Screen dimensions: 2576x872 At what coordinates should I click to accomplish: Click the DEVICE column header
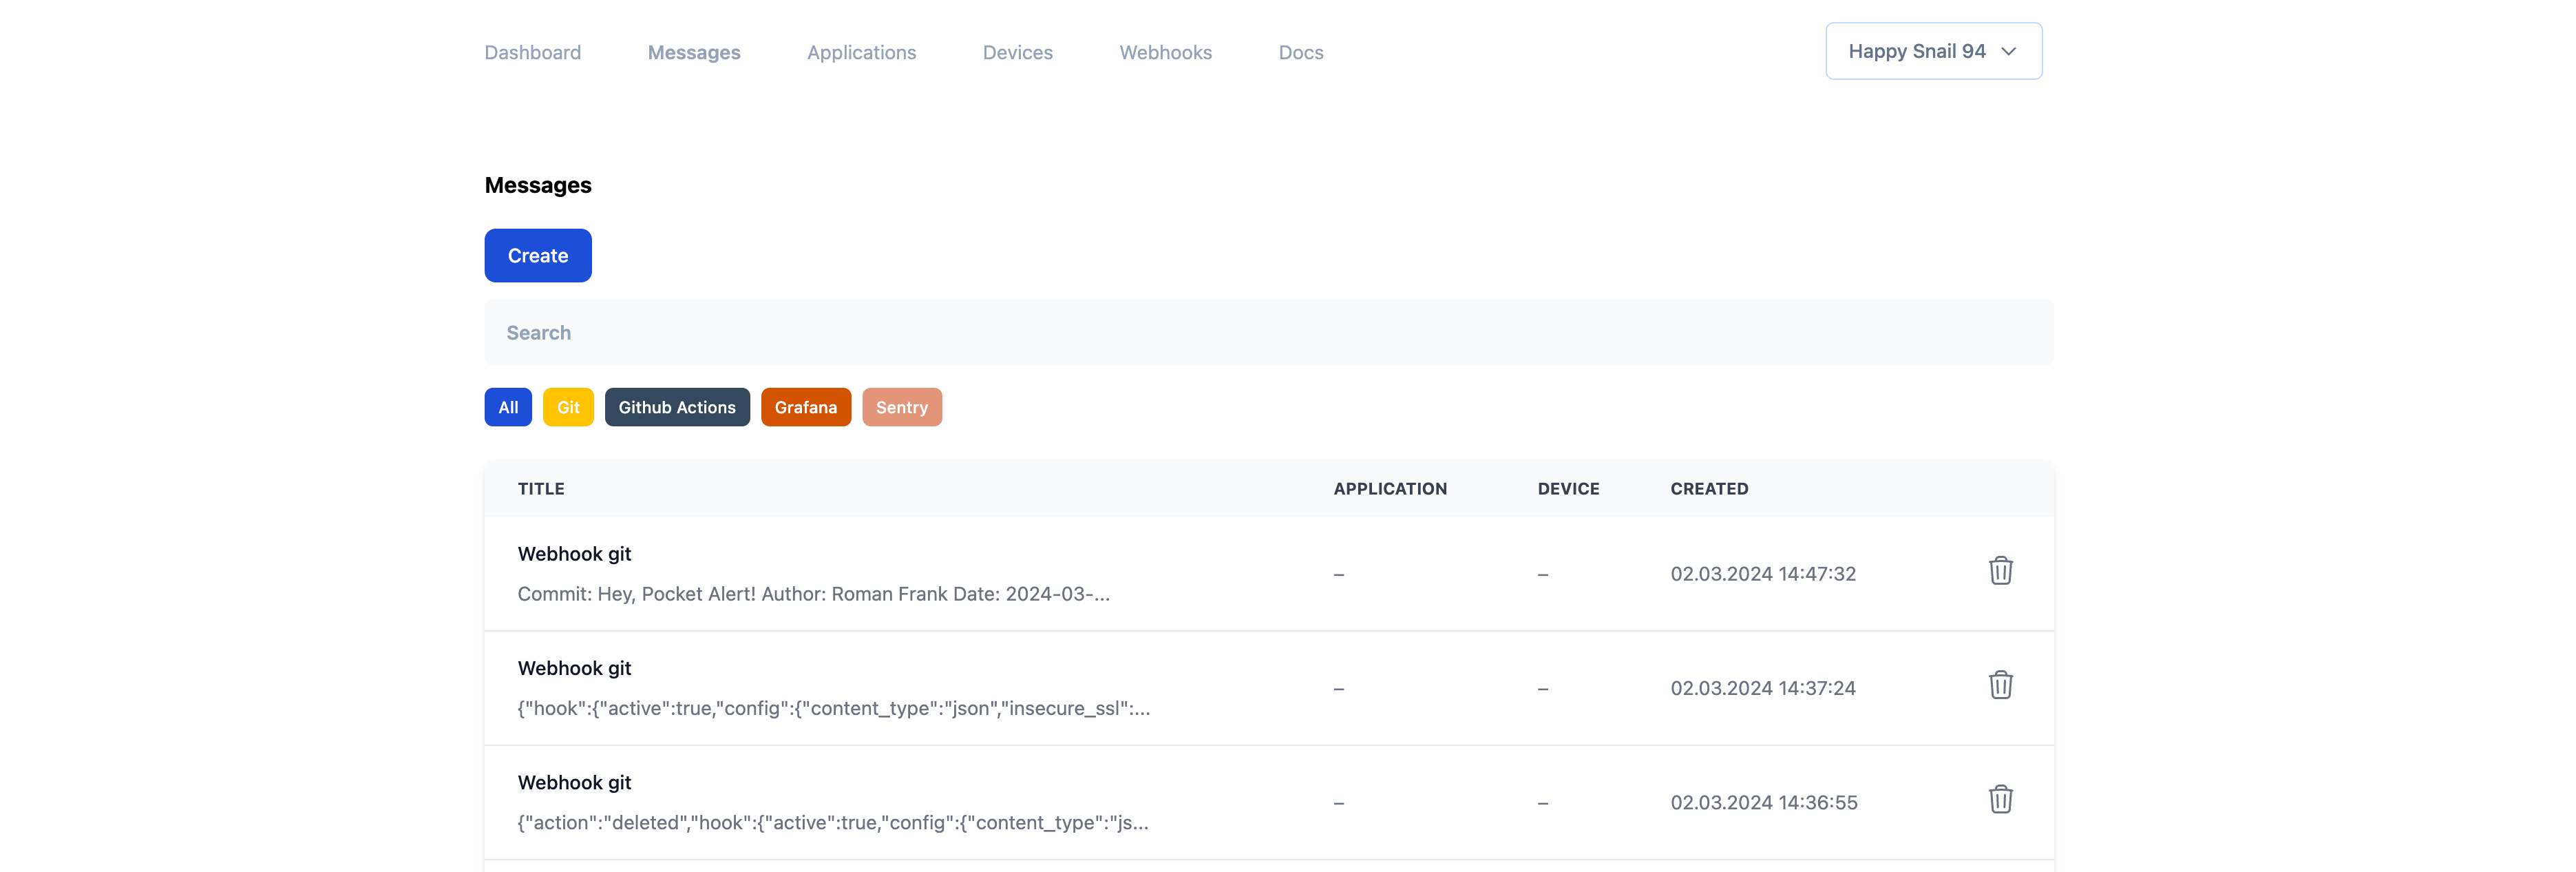1568,489
